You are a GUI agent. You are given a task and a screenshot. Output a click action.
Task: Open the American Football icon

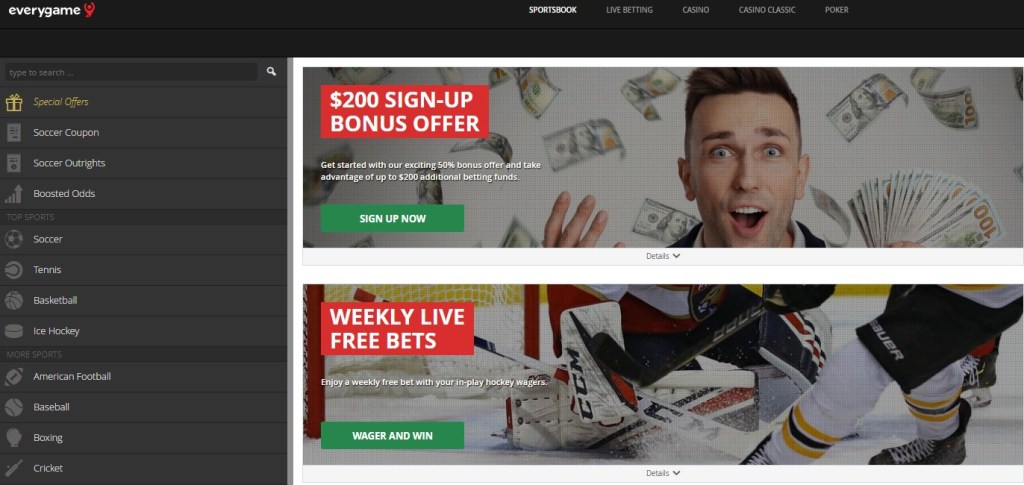(x=14, y=377)
